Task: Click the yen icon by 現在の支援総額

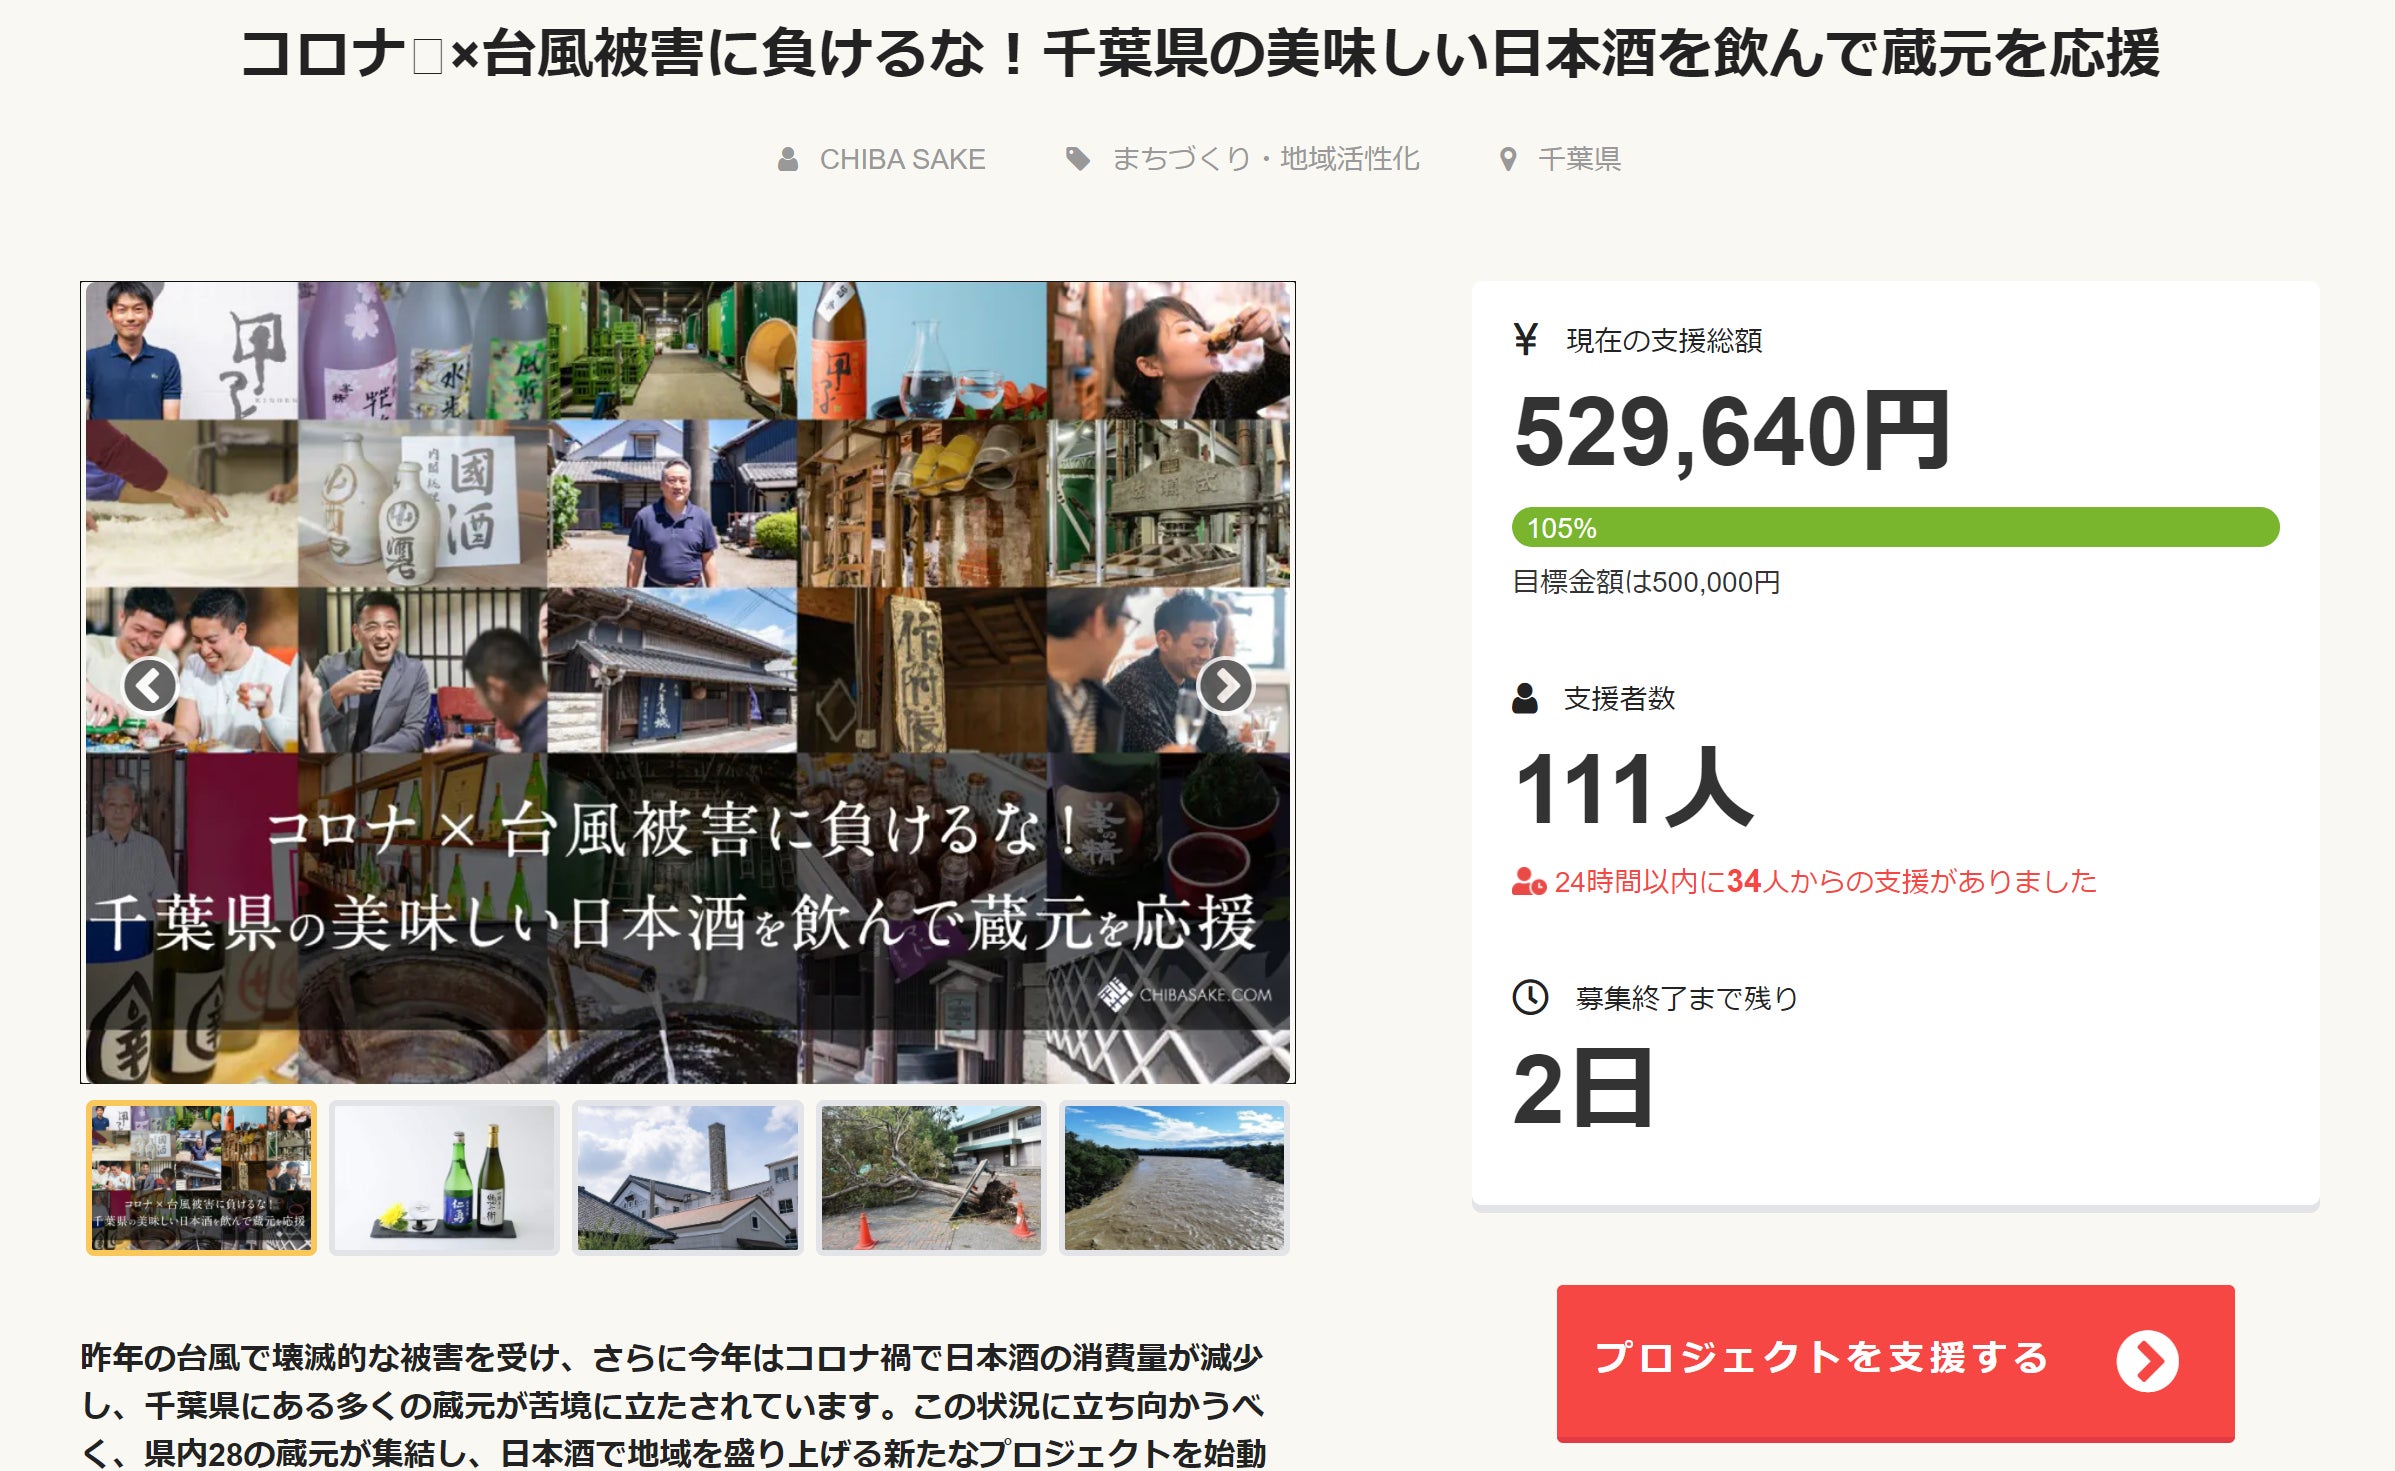Action: coord(1526,340)
